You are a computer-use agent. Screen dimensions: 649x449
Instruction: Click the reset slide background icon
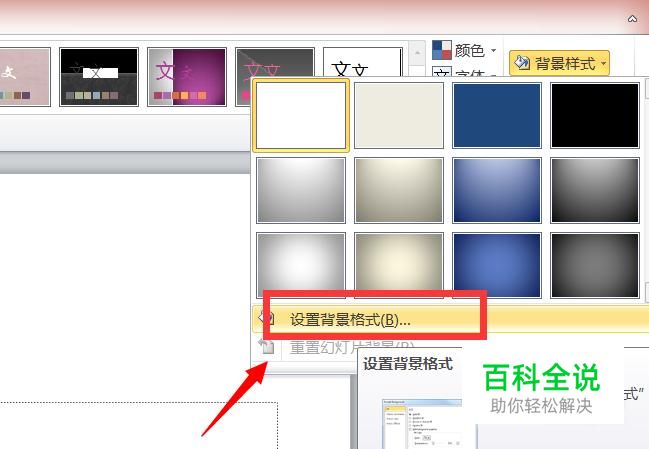[x=266, y=346]
